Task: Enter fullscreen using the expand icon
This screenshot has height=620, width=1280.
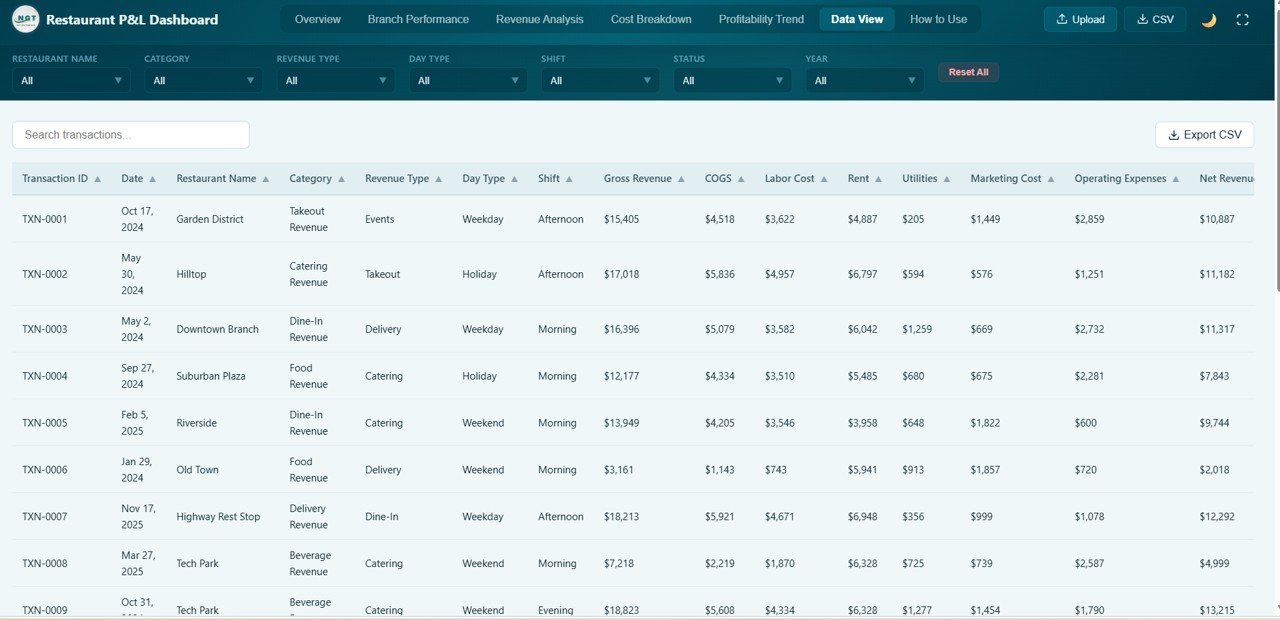Action: (1242, 18)
